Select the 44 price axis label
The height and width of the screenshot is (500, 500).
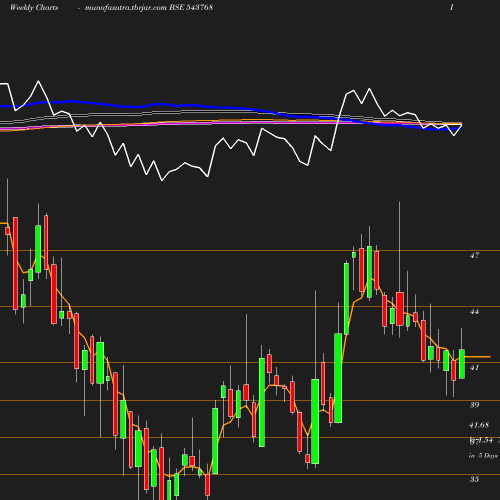[x=474, y=312]
